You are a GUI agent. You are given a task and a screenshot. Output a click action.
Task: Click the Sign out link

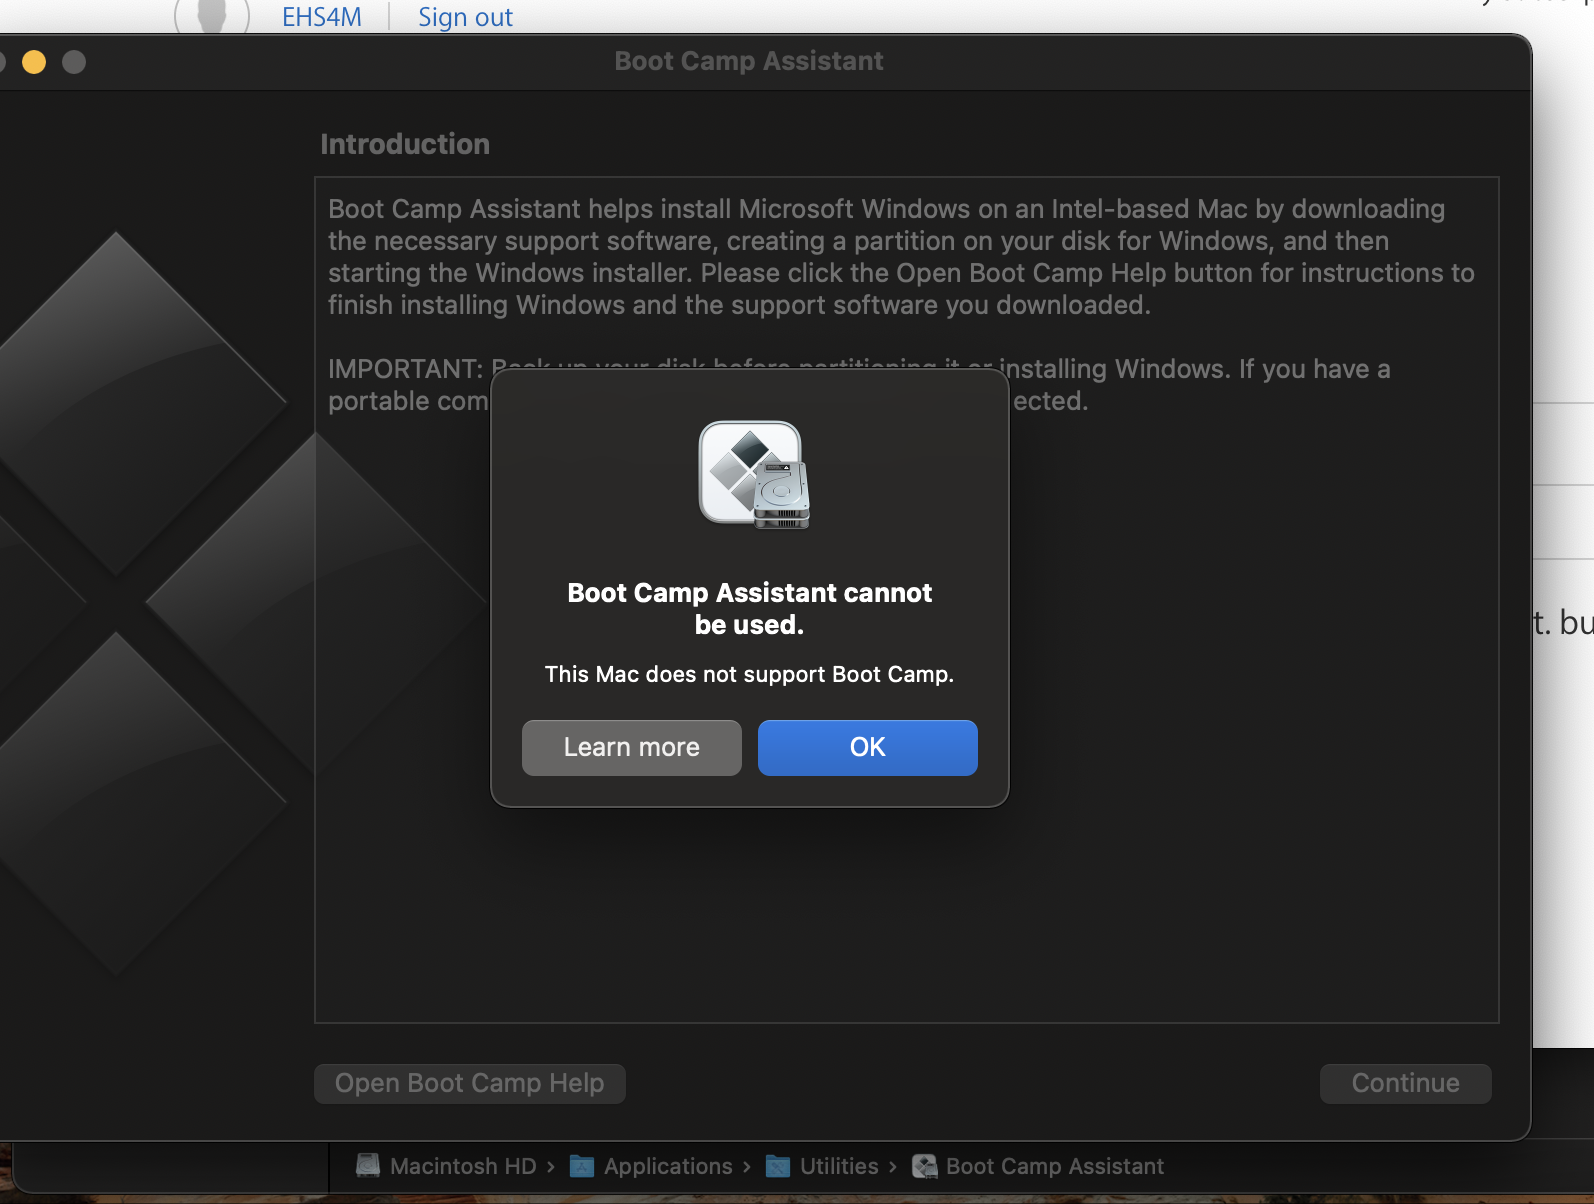pyautogui.click(x=465, y=17)
